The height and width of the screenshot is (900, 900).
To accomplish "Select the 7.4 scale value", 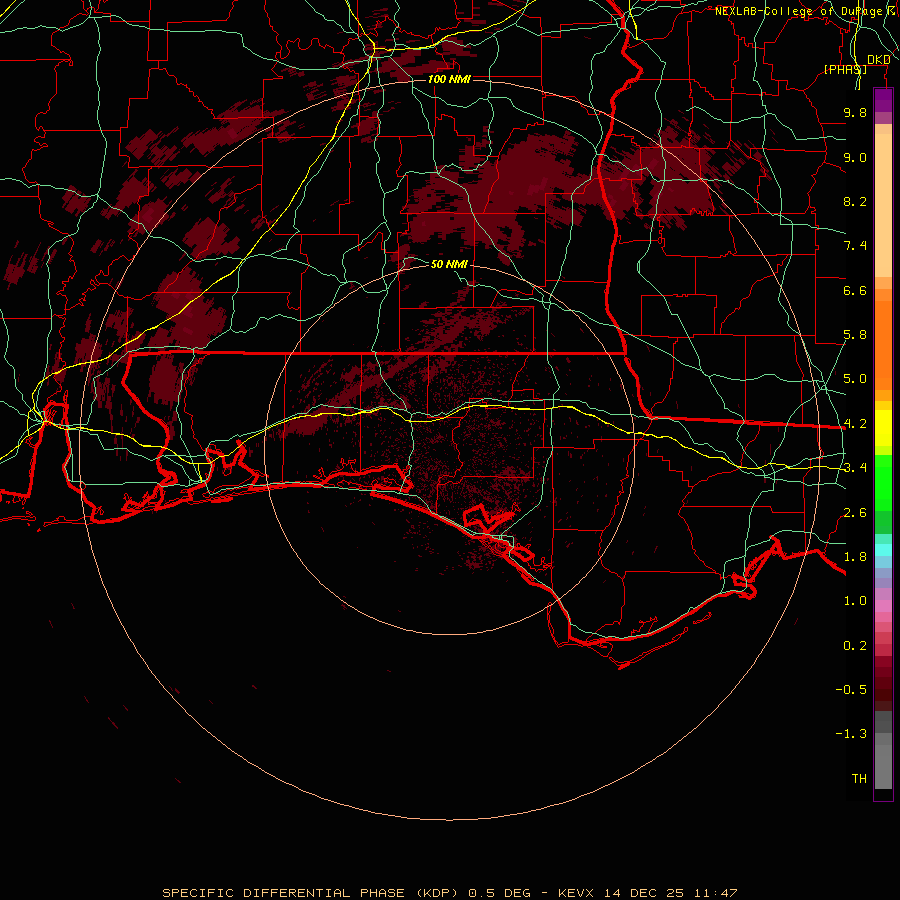I will (855, 246).
